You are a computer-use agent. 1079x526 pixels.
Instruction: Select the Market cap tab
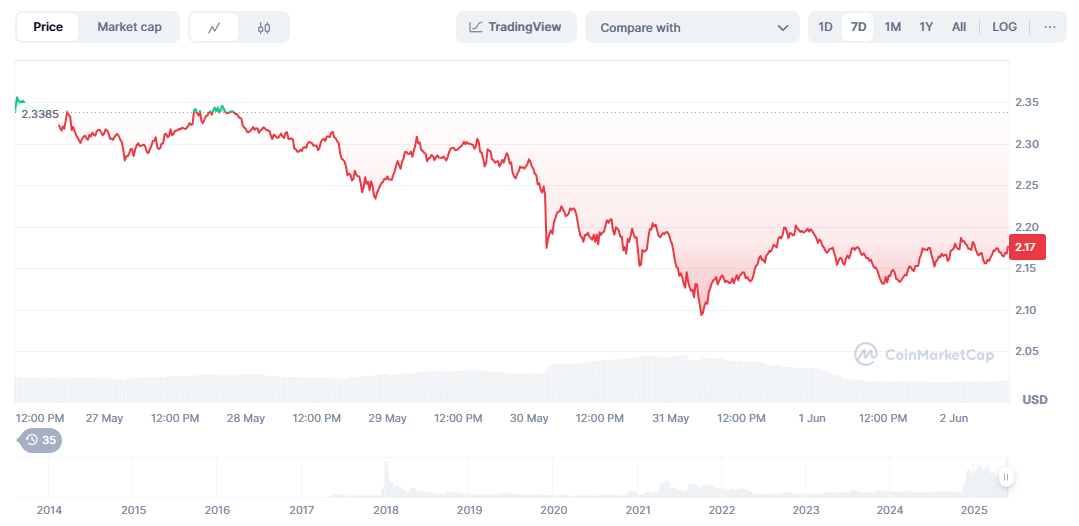tap(129, 27)
